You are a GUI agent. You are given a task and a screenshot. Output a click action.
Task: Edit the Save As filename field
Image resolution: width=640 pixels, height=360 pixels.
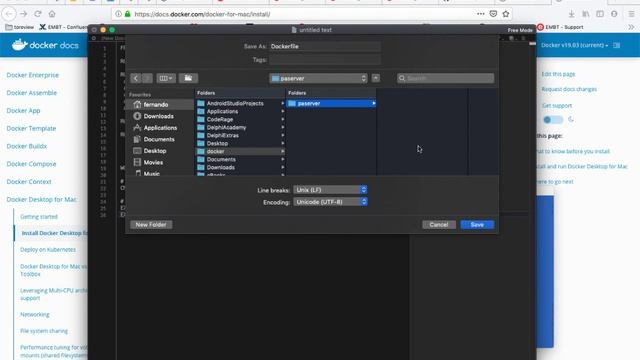(325, 47)
